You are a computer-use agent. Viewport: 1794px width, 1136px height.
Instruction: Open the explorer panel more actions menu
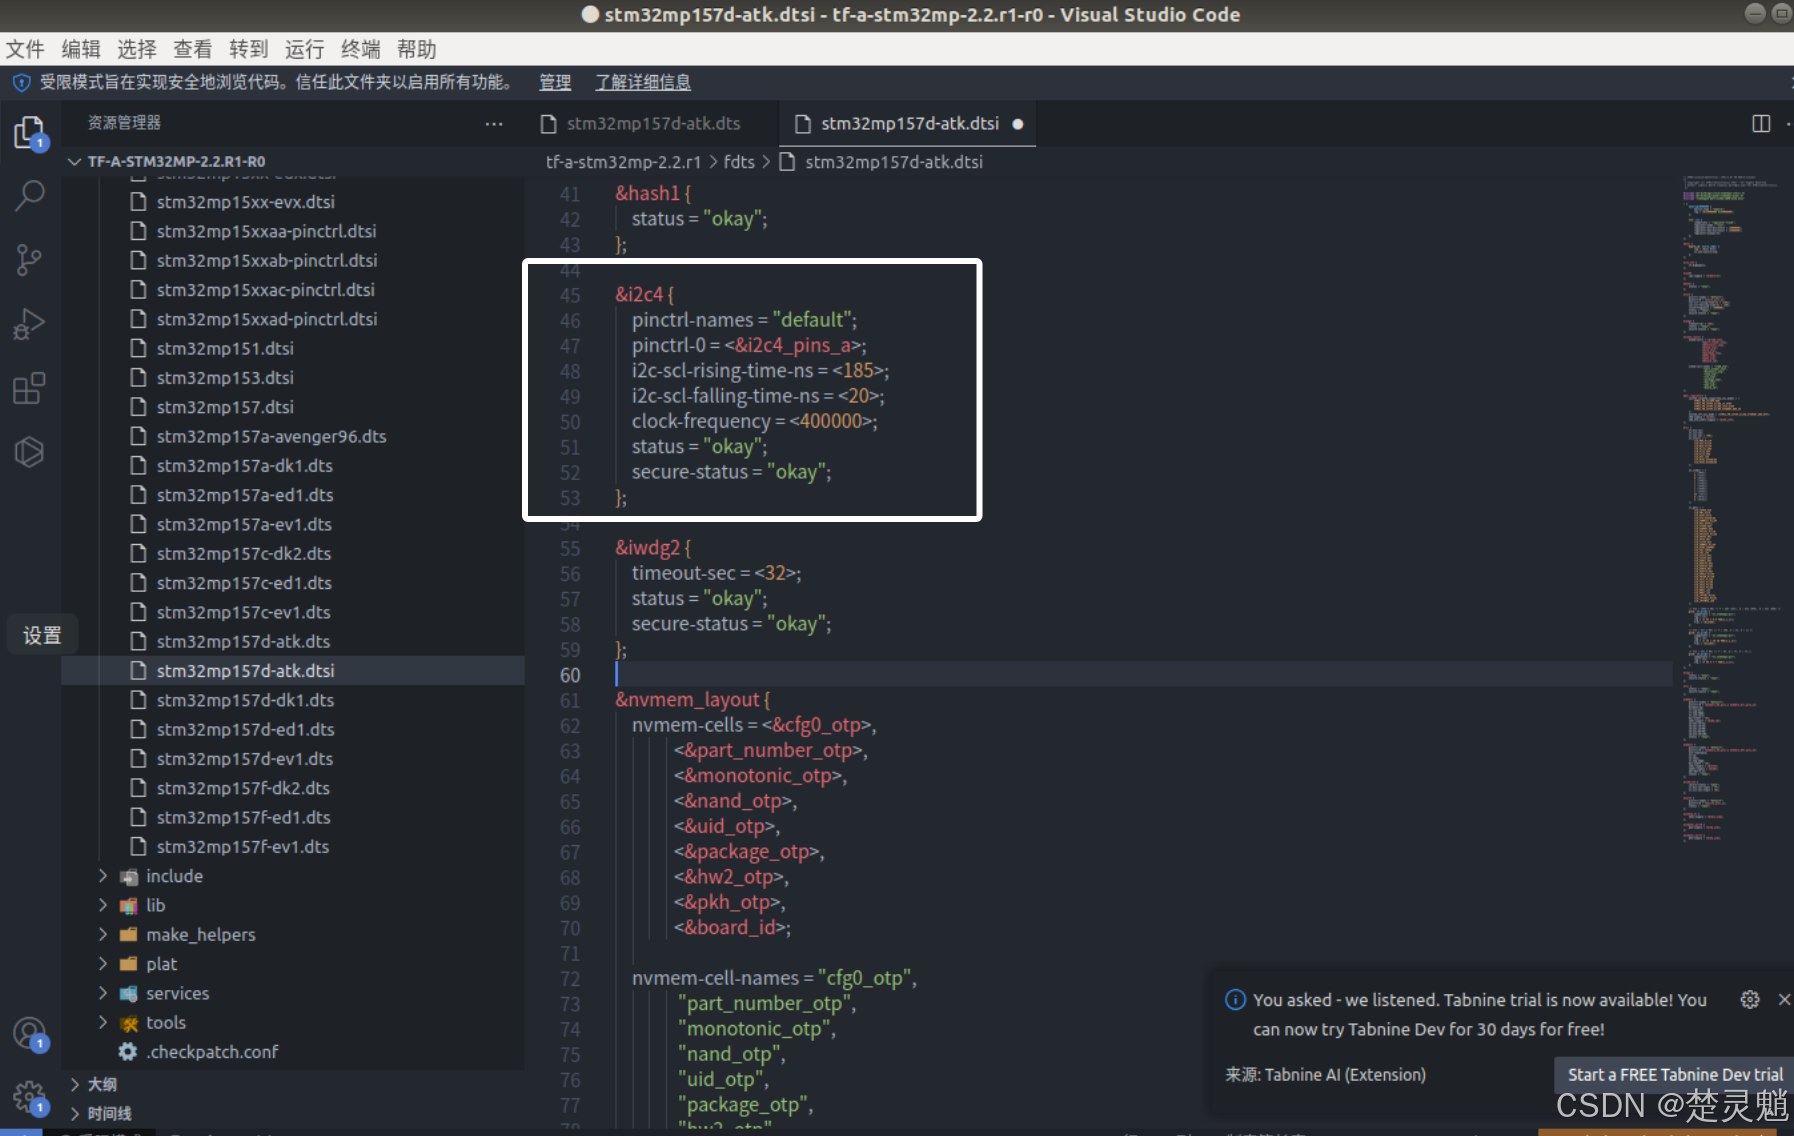[494, 123]
